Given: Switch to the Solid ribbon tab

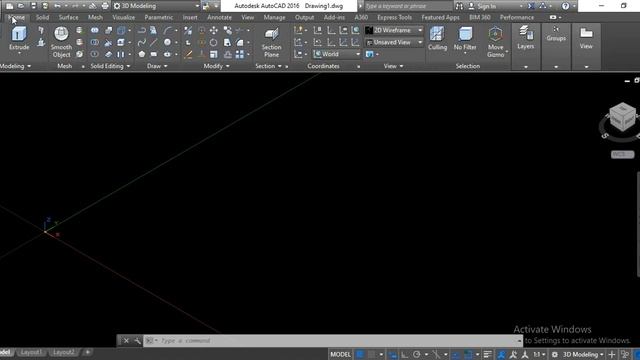Looking at the screenshot, I should (42, 17).
